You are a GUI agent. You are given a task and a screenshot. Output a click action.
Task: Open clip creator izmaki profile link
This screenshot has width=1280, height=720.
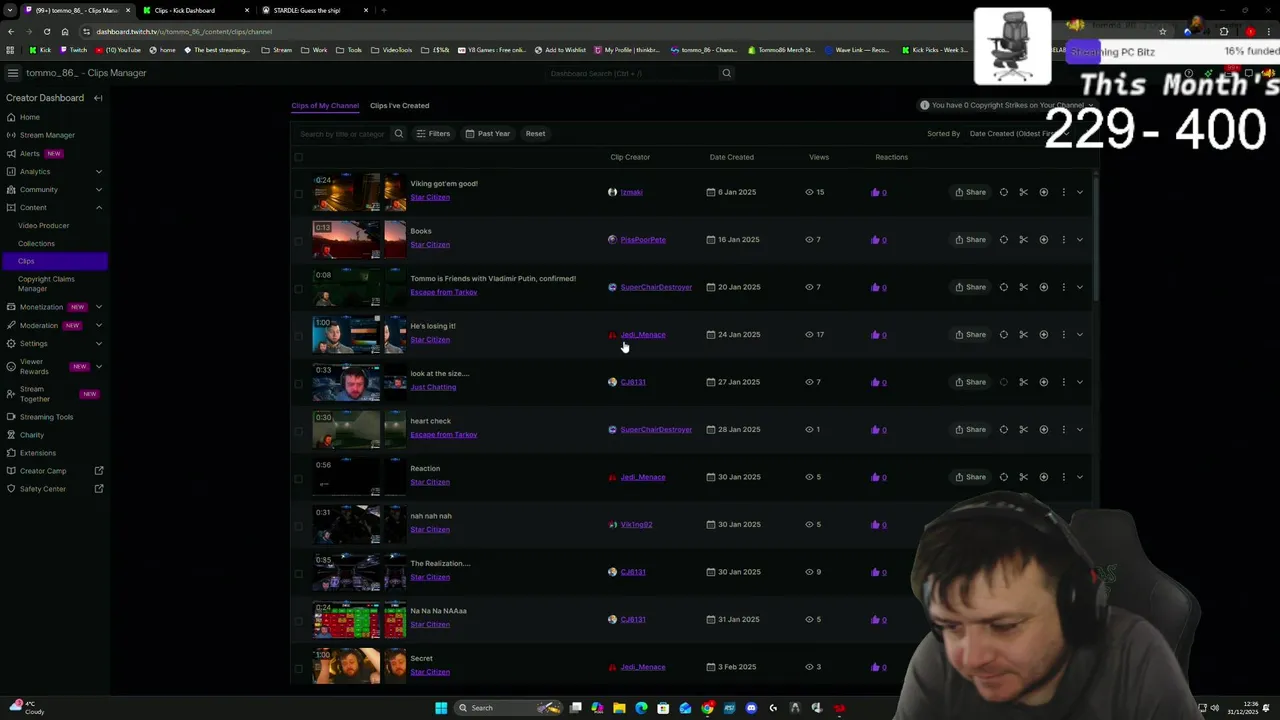(x=631, y=192)
